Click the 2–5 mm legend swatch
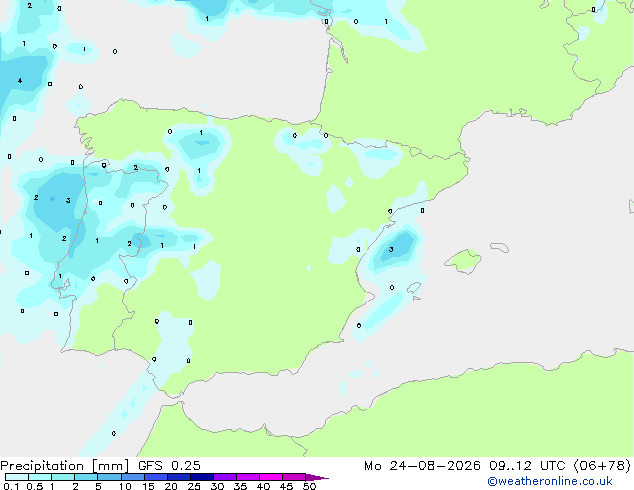Viewport: 634px width, 490px height. (86, 477)
